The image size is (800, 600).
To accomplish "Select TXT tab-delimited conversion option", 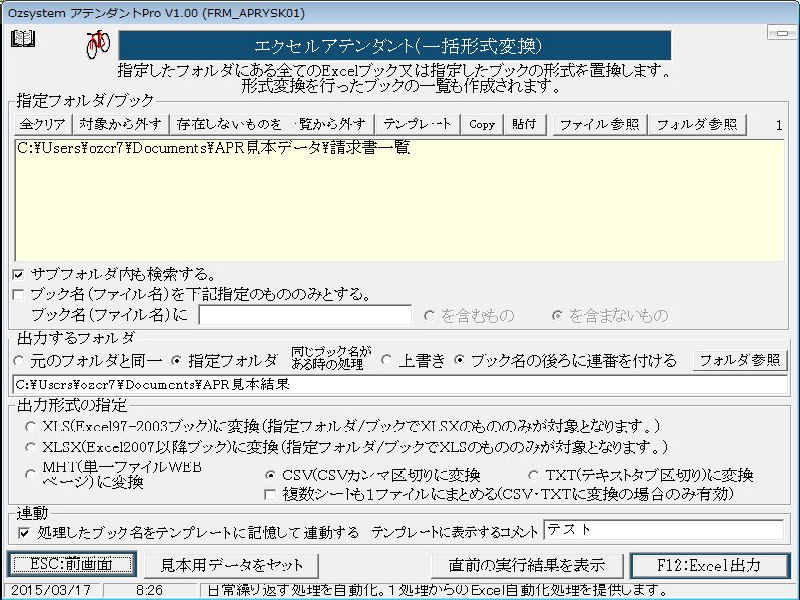I will tap(534, 475).
